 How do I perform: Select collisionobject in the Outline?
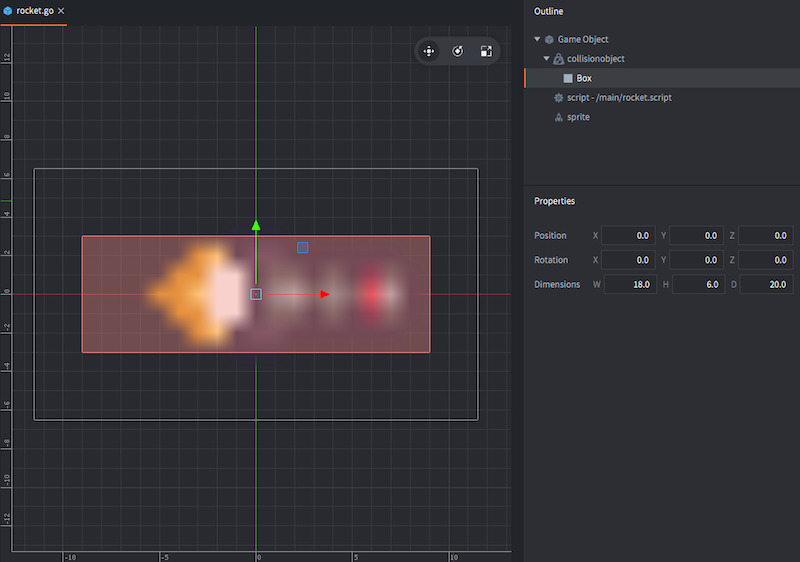[x=596, y=59]
